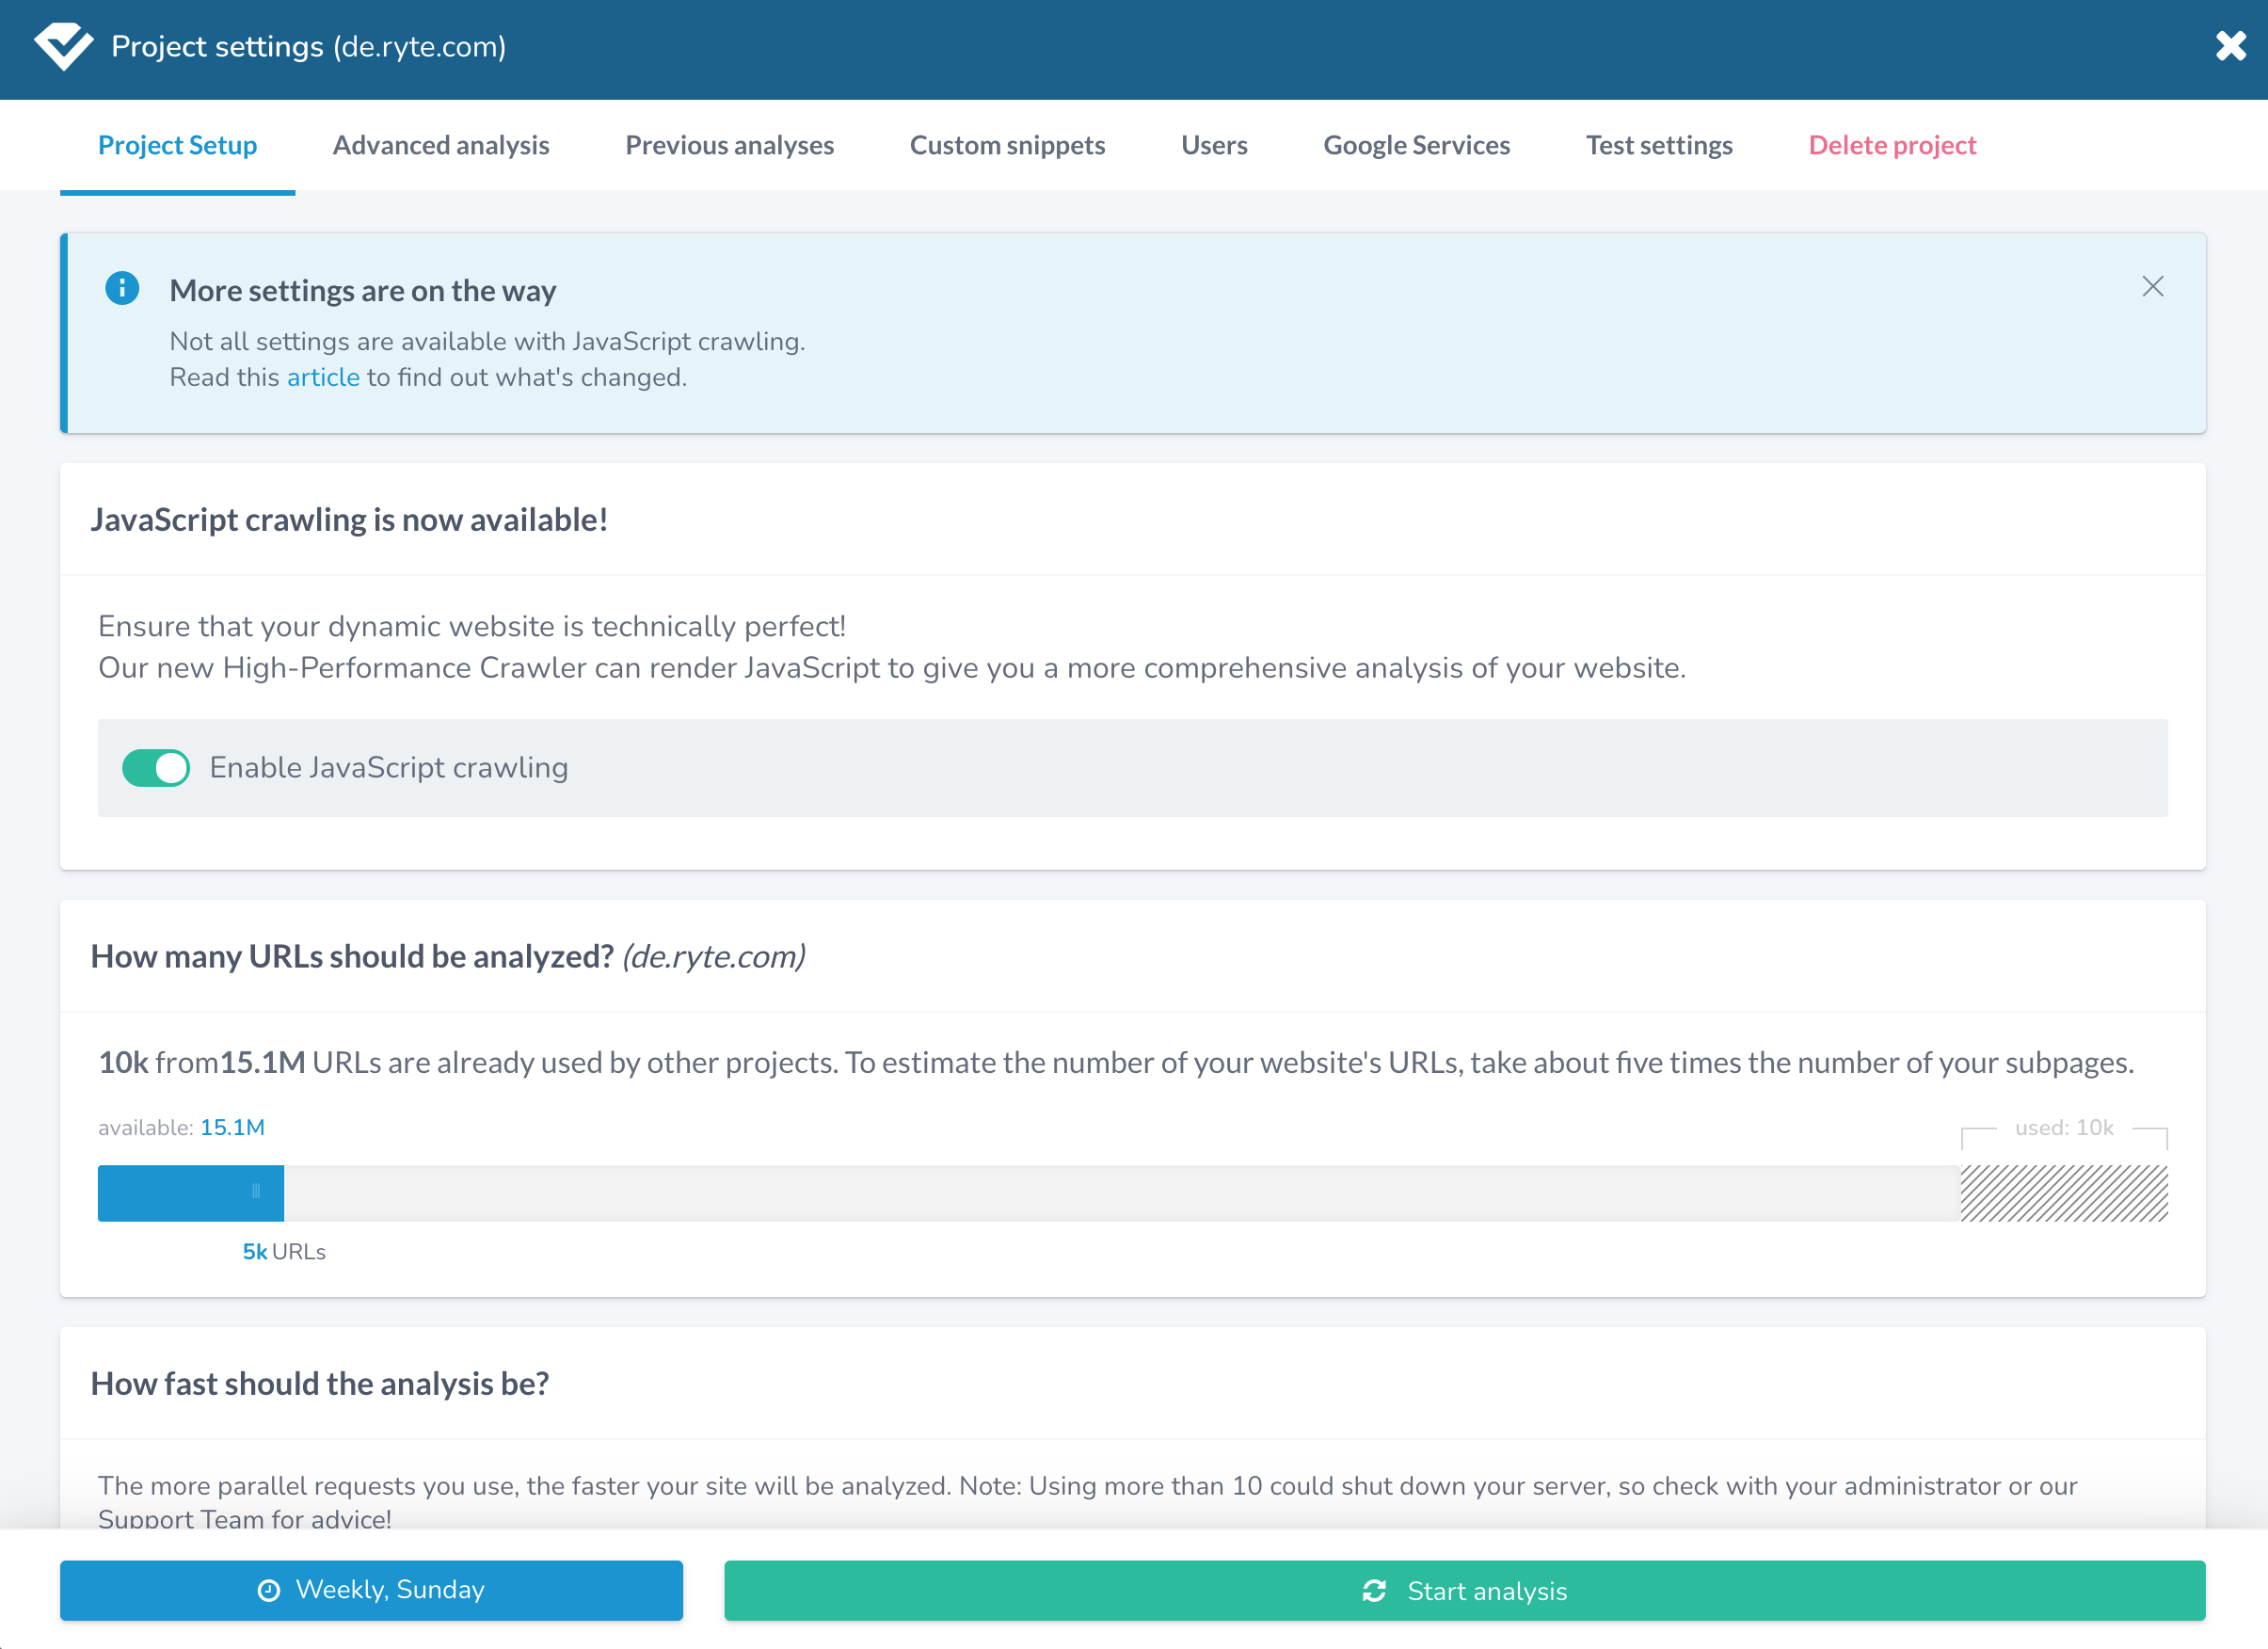Dismiss the 'More settings are on the way' notice

click(x=2152, y=287)
